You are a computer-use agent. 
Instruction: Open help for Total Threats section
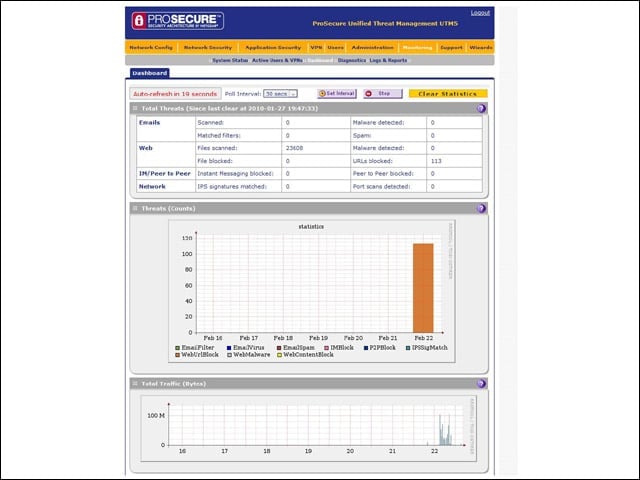(x=481, y=109)
